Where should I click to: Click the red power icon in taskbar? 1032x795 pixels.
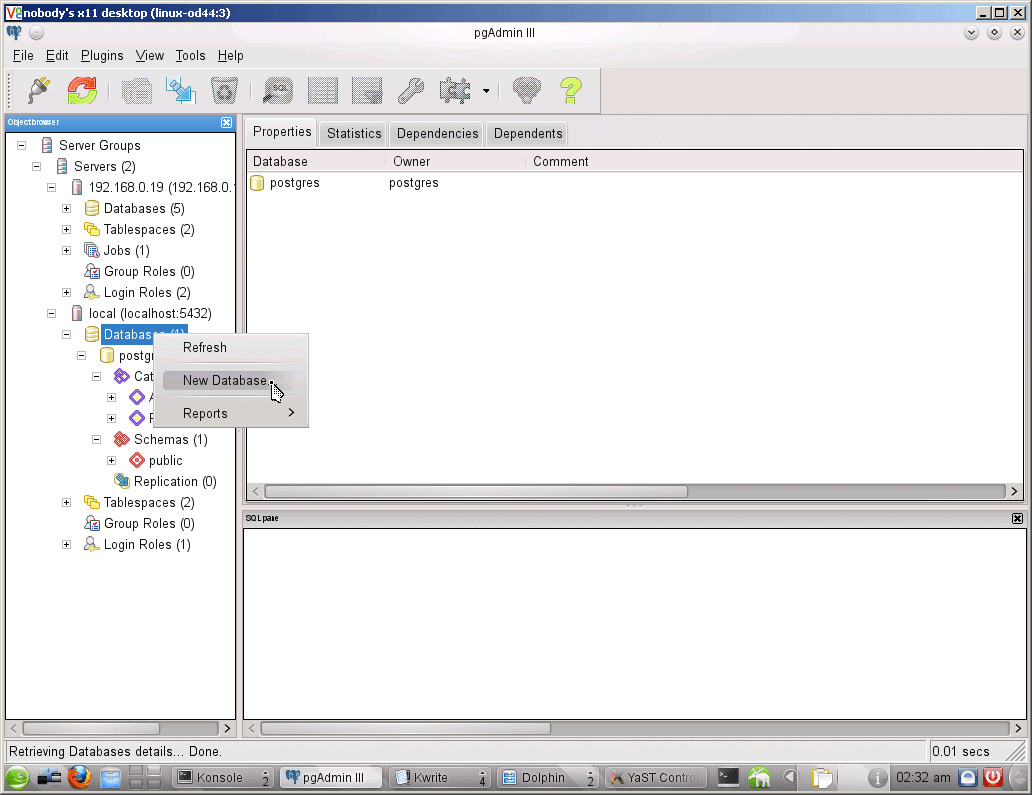993,778
